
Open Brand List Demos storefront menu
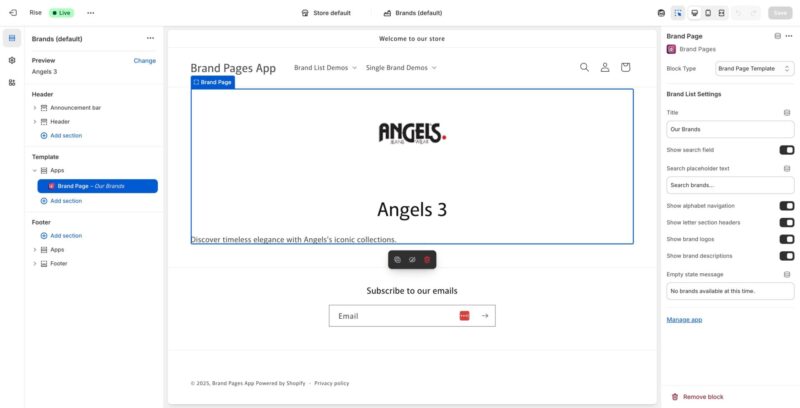pyautogui.click(x=326, y=68)
